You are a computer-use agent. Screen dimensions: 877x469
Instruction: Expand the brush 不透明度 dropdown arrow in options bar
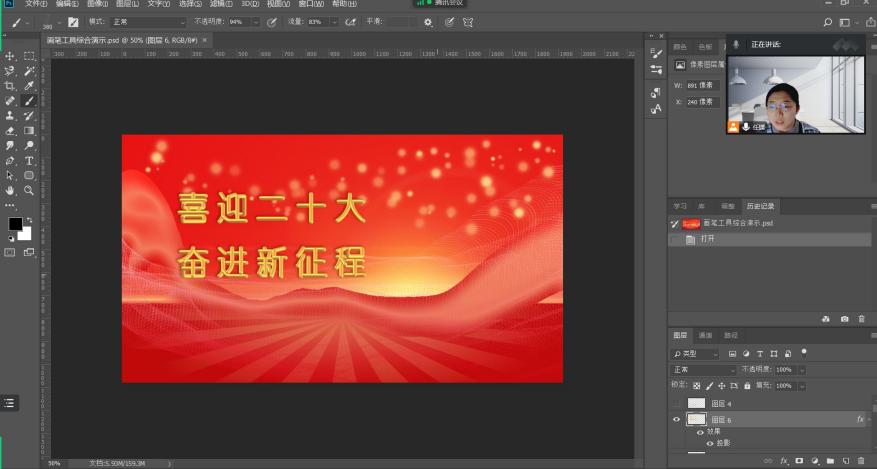click(x=256, y=21)
